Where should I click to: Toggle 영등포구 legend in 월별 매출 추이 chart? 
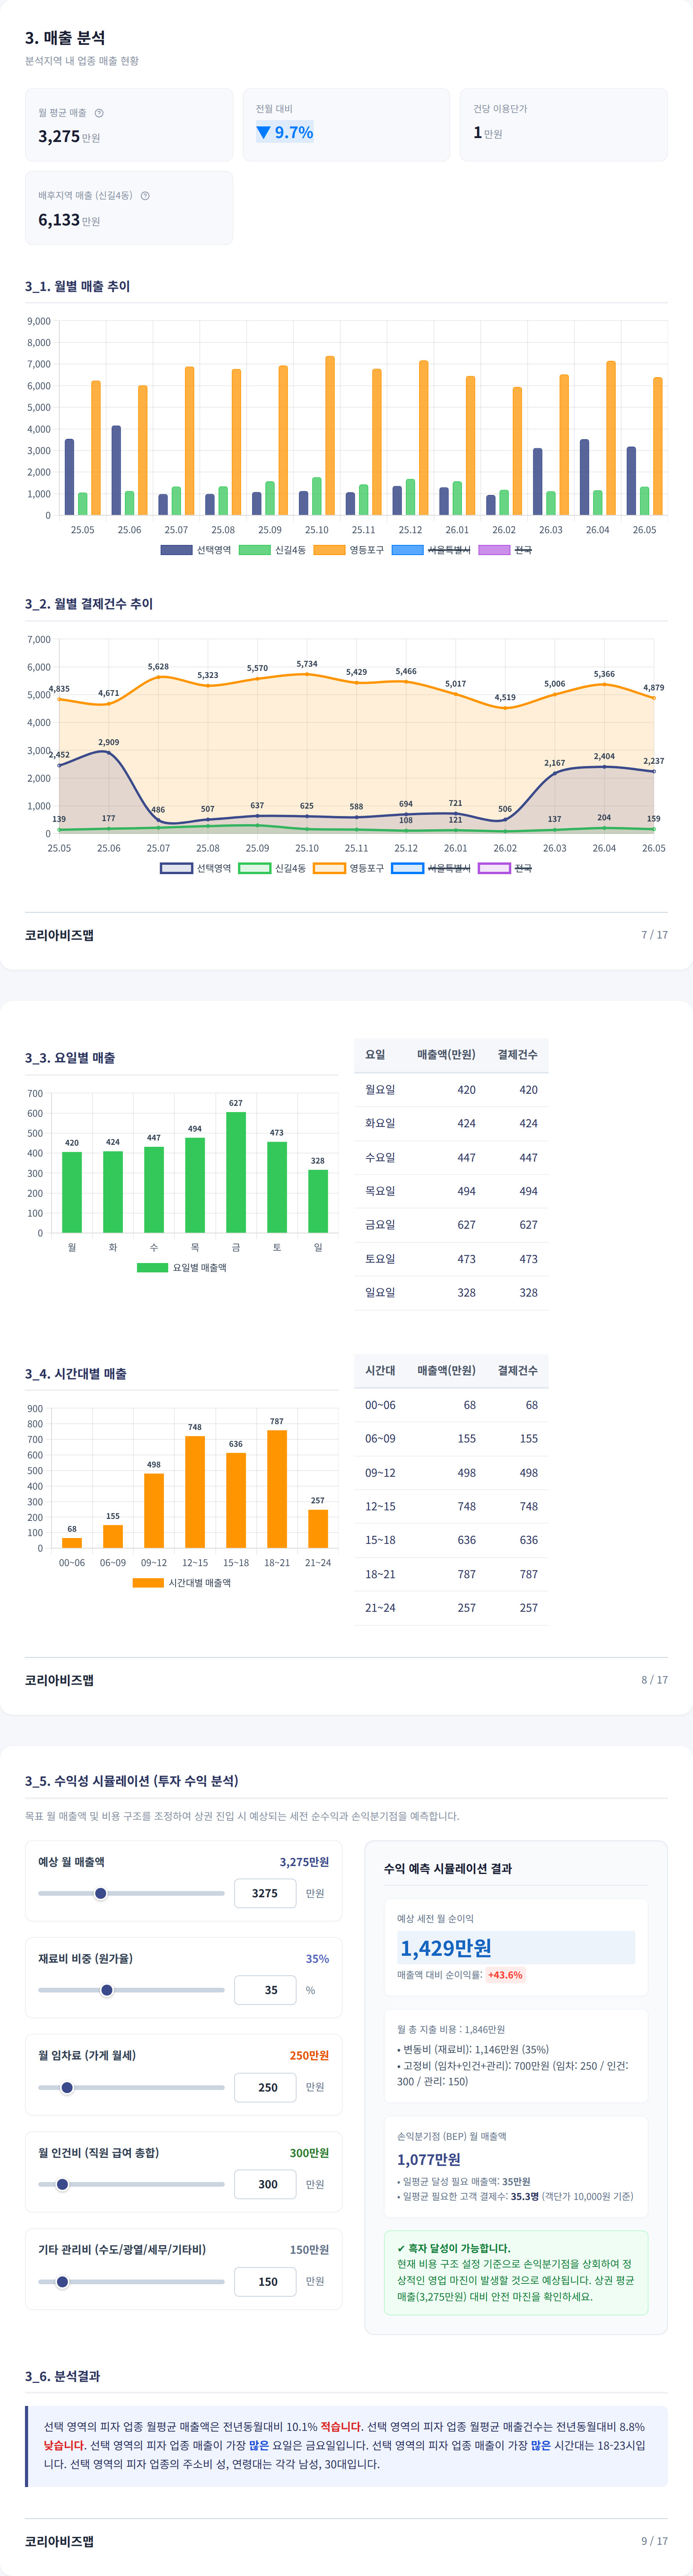(349, 550)
